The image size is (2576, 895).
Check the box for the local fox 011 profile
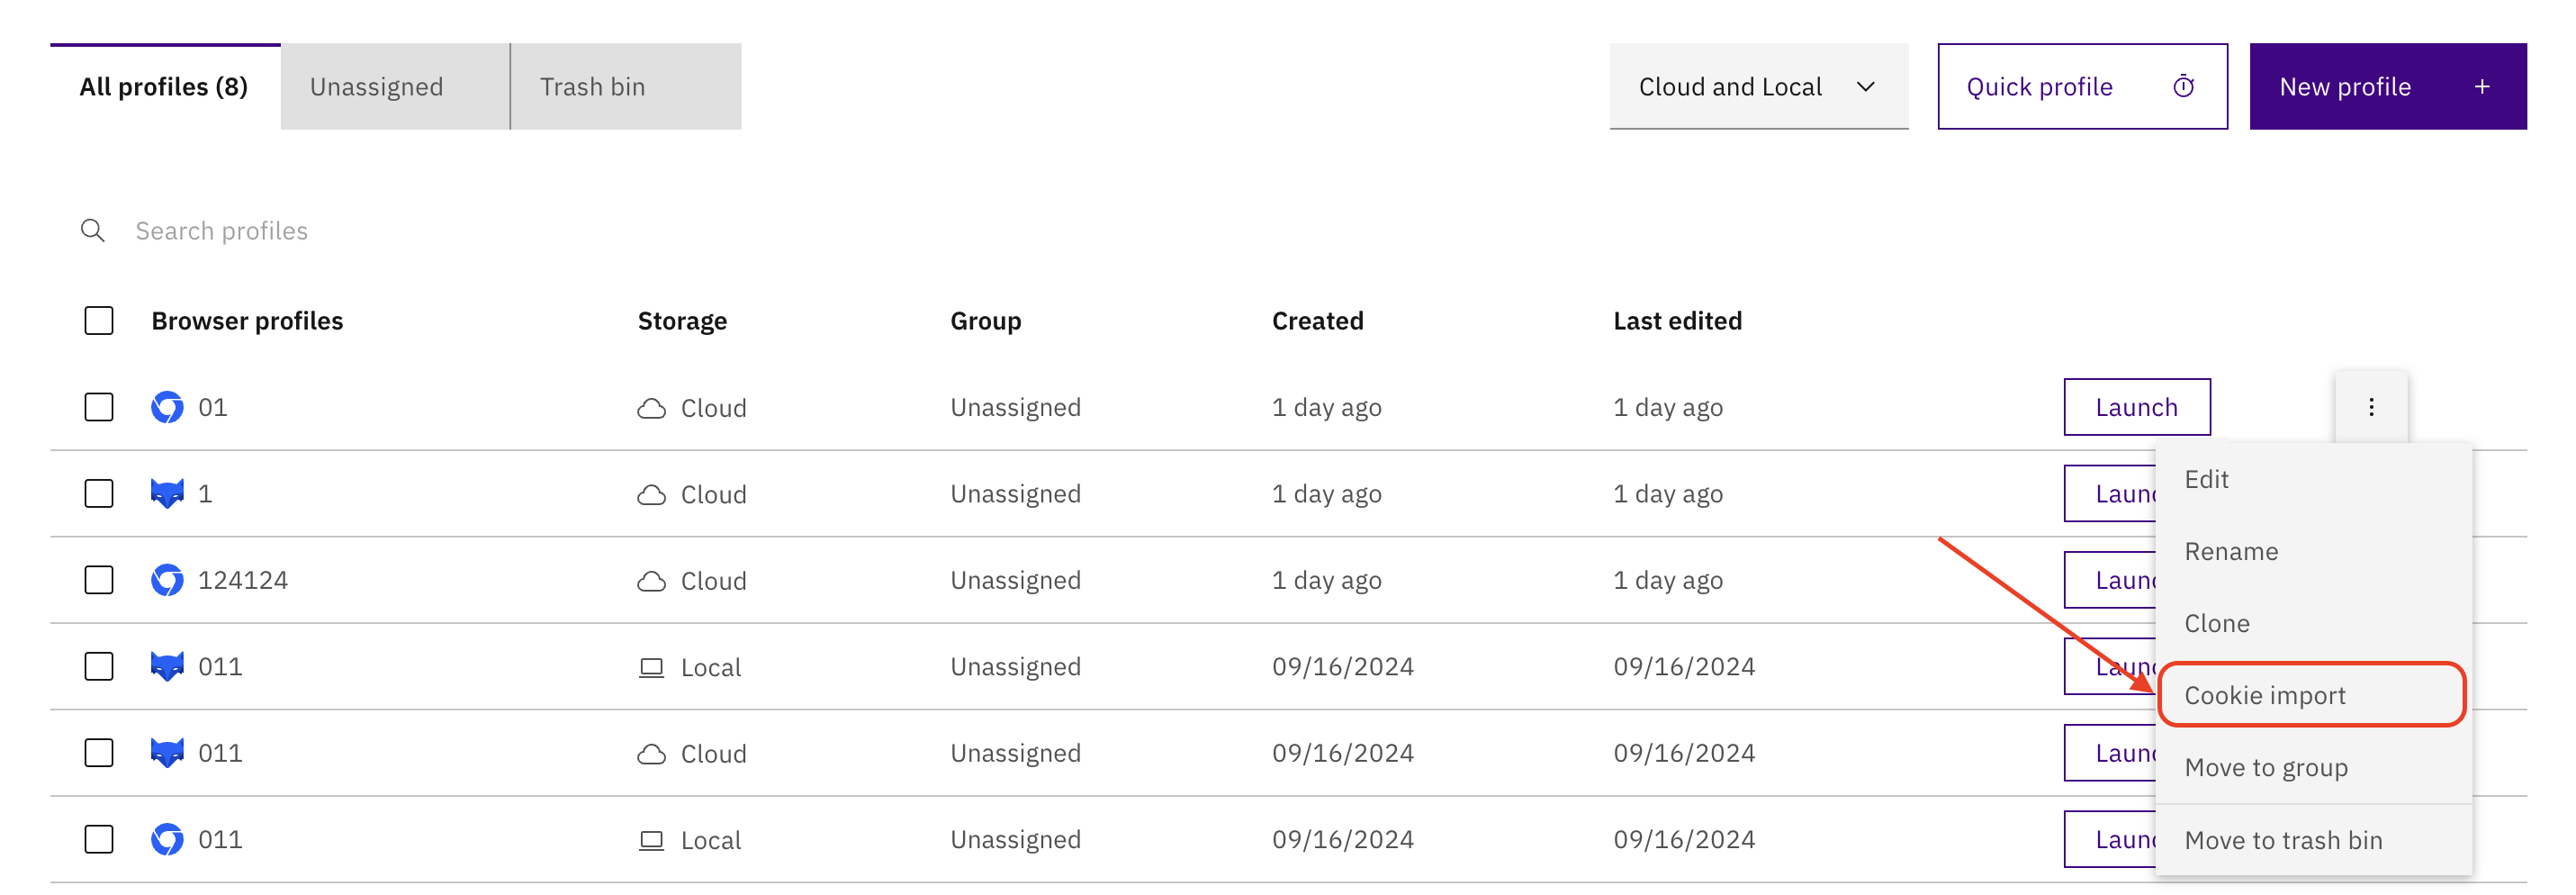click(99, 666)
